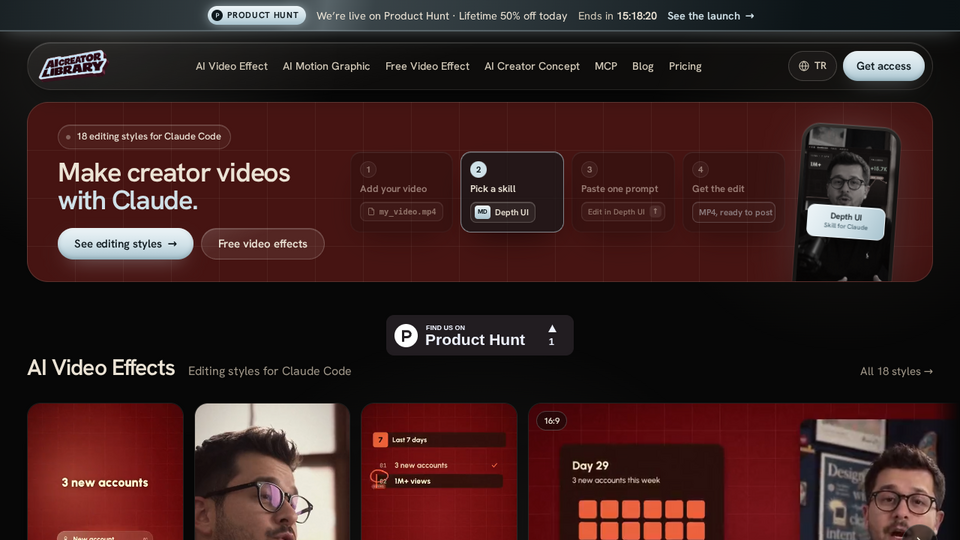Click the AI Video Effects heading
This screenshot has height=540, width=960.
tap(101, 368)
